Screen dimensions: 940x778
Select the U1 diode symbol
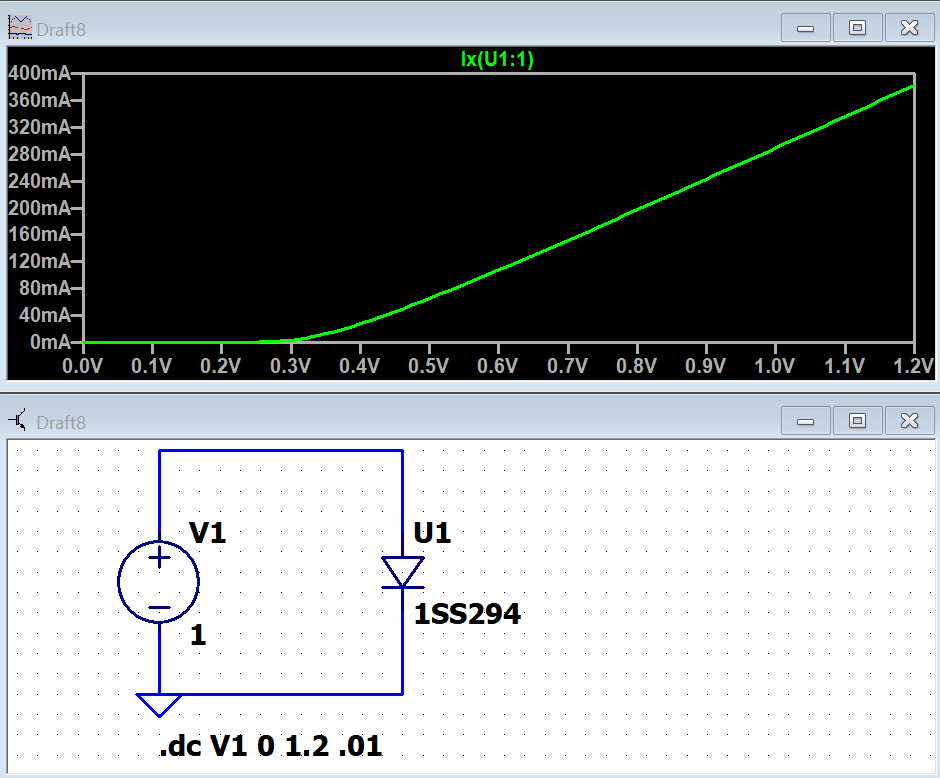tap(403, 572)
